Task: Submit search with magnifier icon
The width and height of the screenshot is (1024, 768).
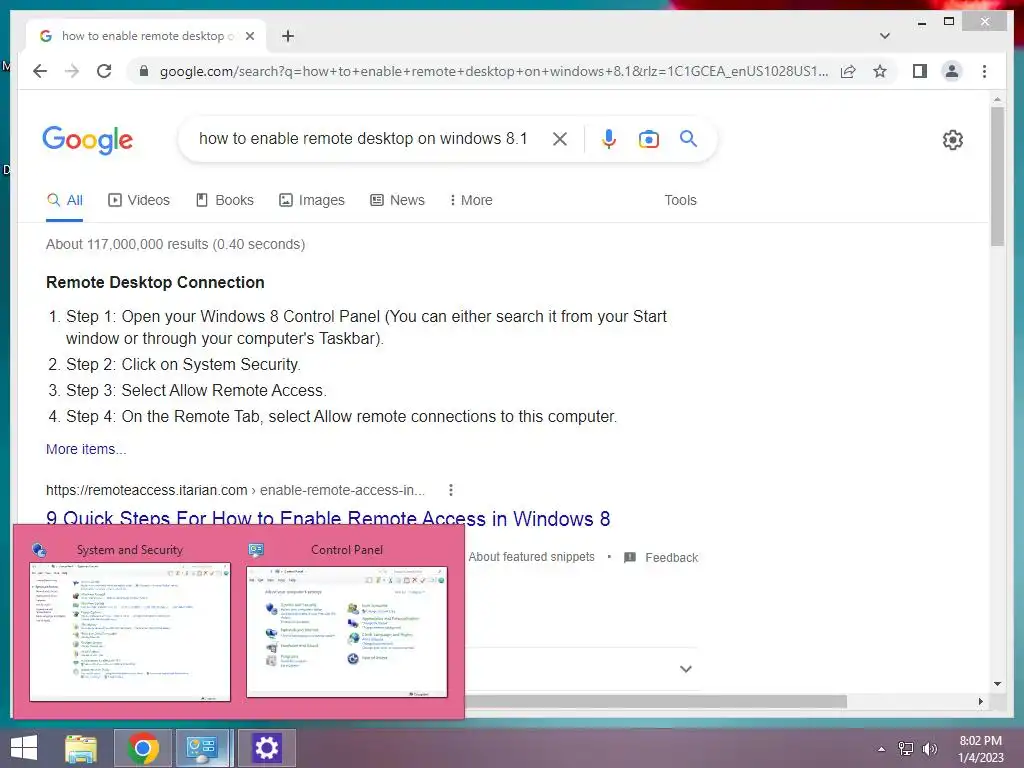Action: (x=688, y=138)
